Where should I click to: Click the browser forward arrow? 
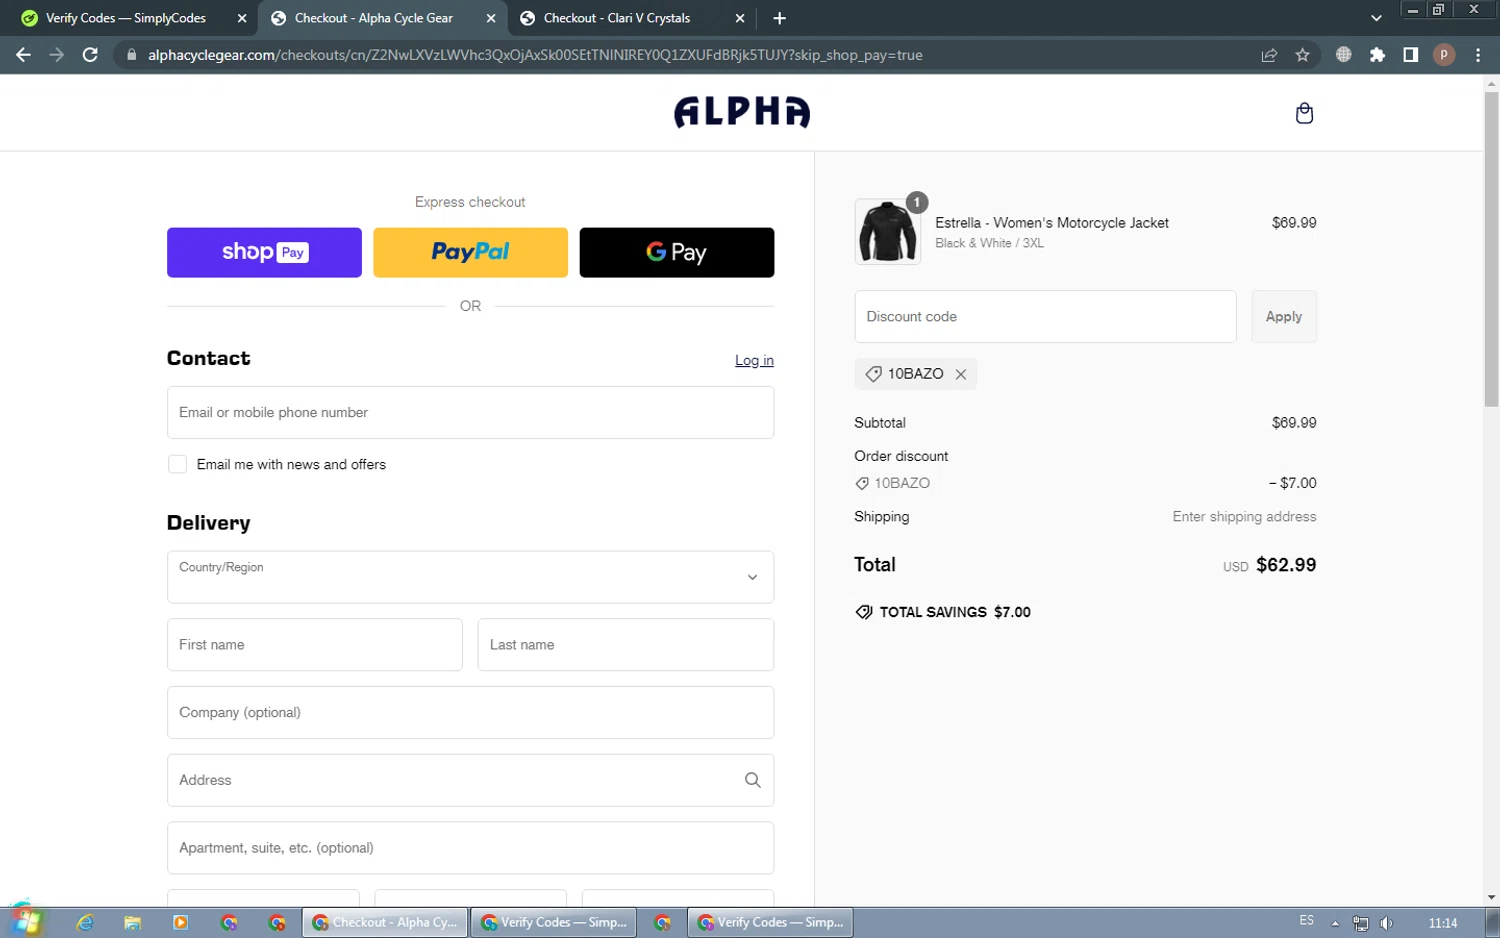pos(57,55)
